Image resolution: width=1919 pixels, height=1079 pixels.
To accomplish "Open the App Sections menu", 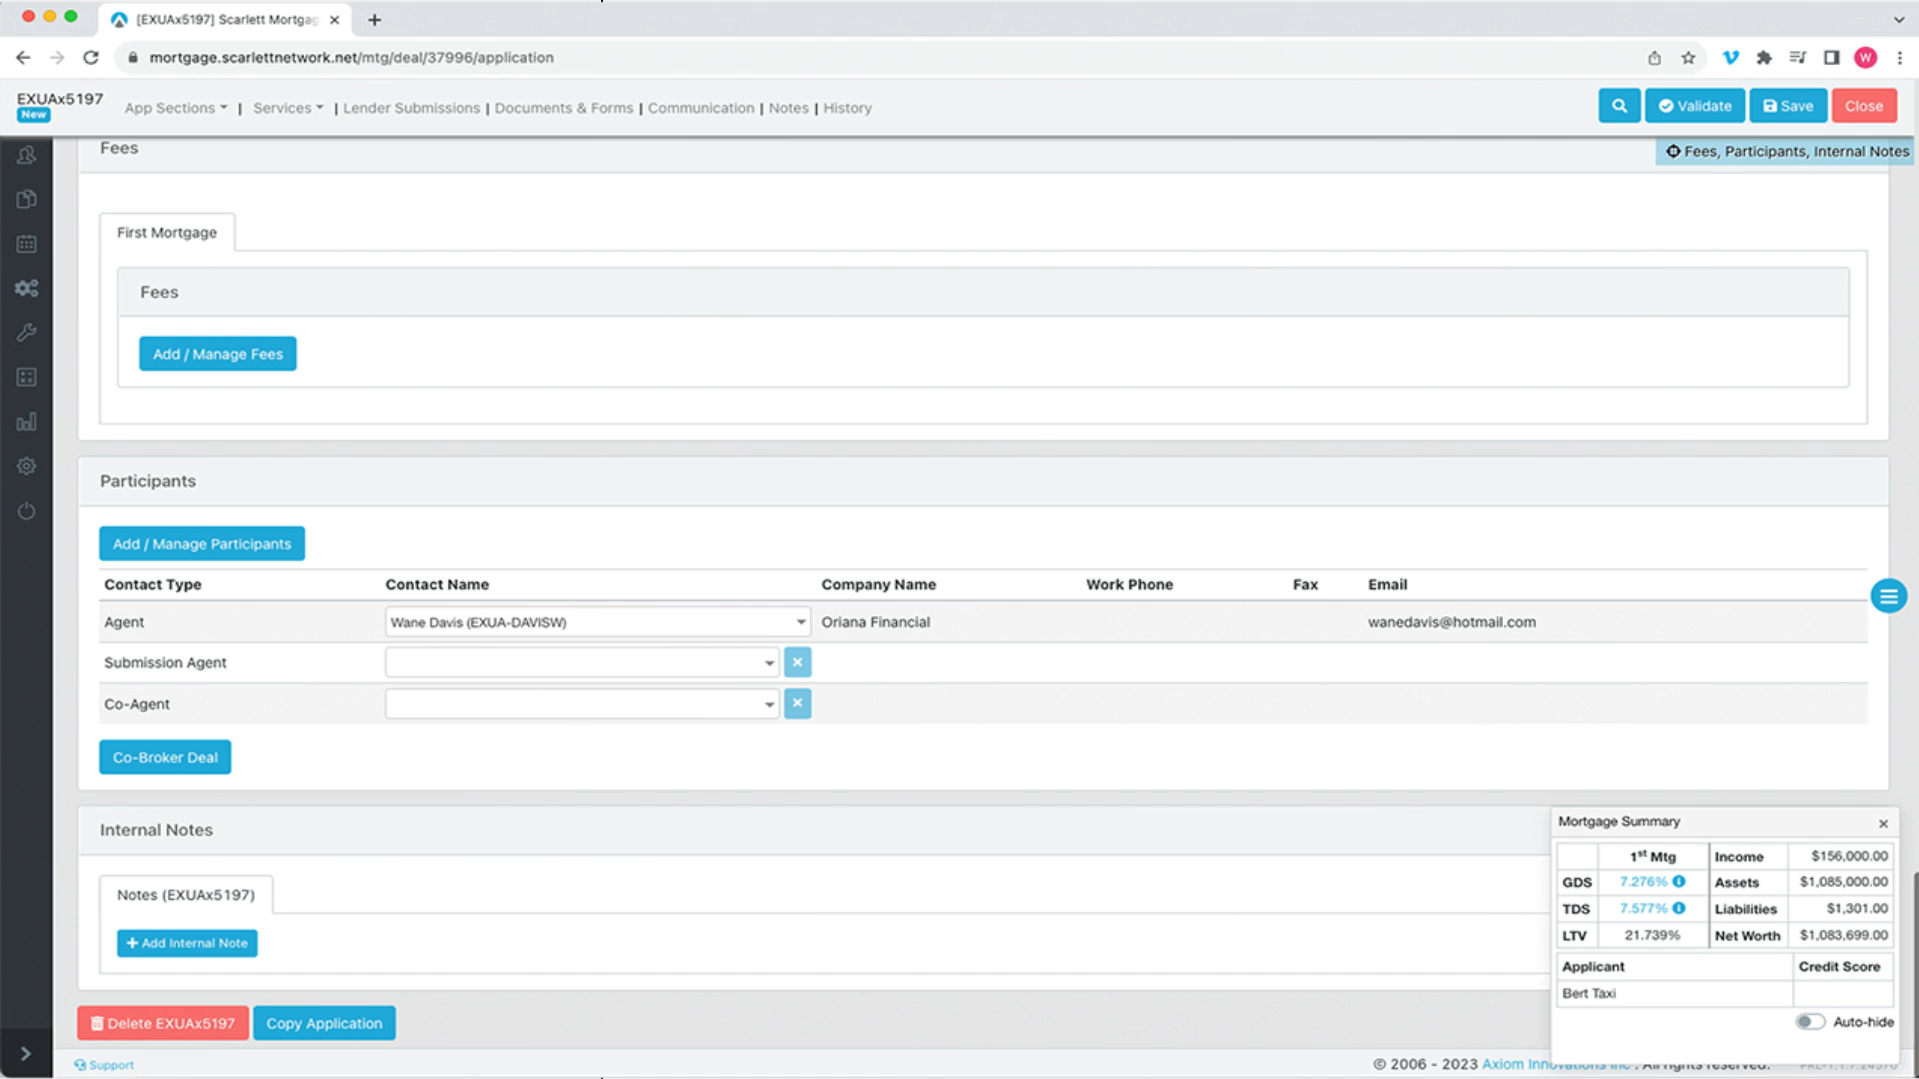I will [x=175, y=108].
